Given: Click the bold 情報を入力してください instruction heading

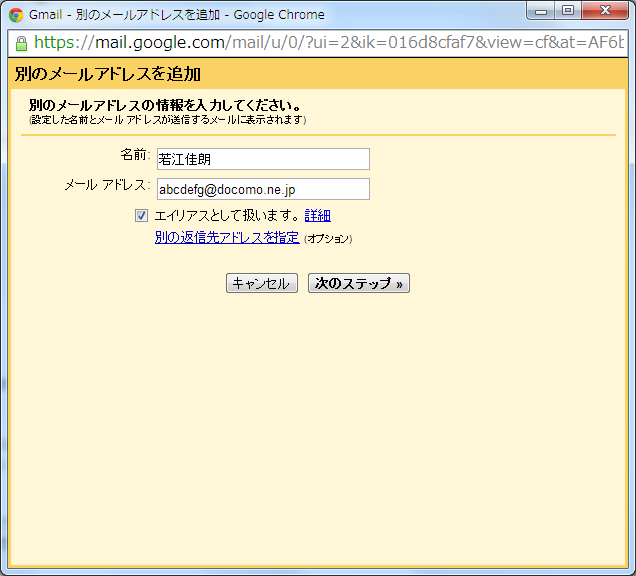Looking at the screenshot, I should [x=165, y=105].
